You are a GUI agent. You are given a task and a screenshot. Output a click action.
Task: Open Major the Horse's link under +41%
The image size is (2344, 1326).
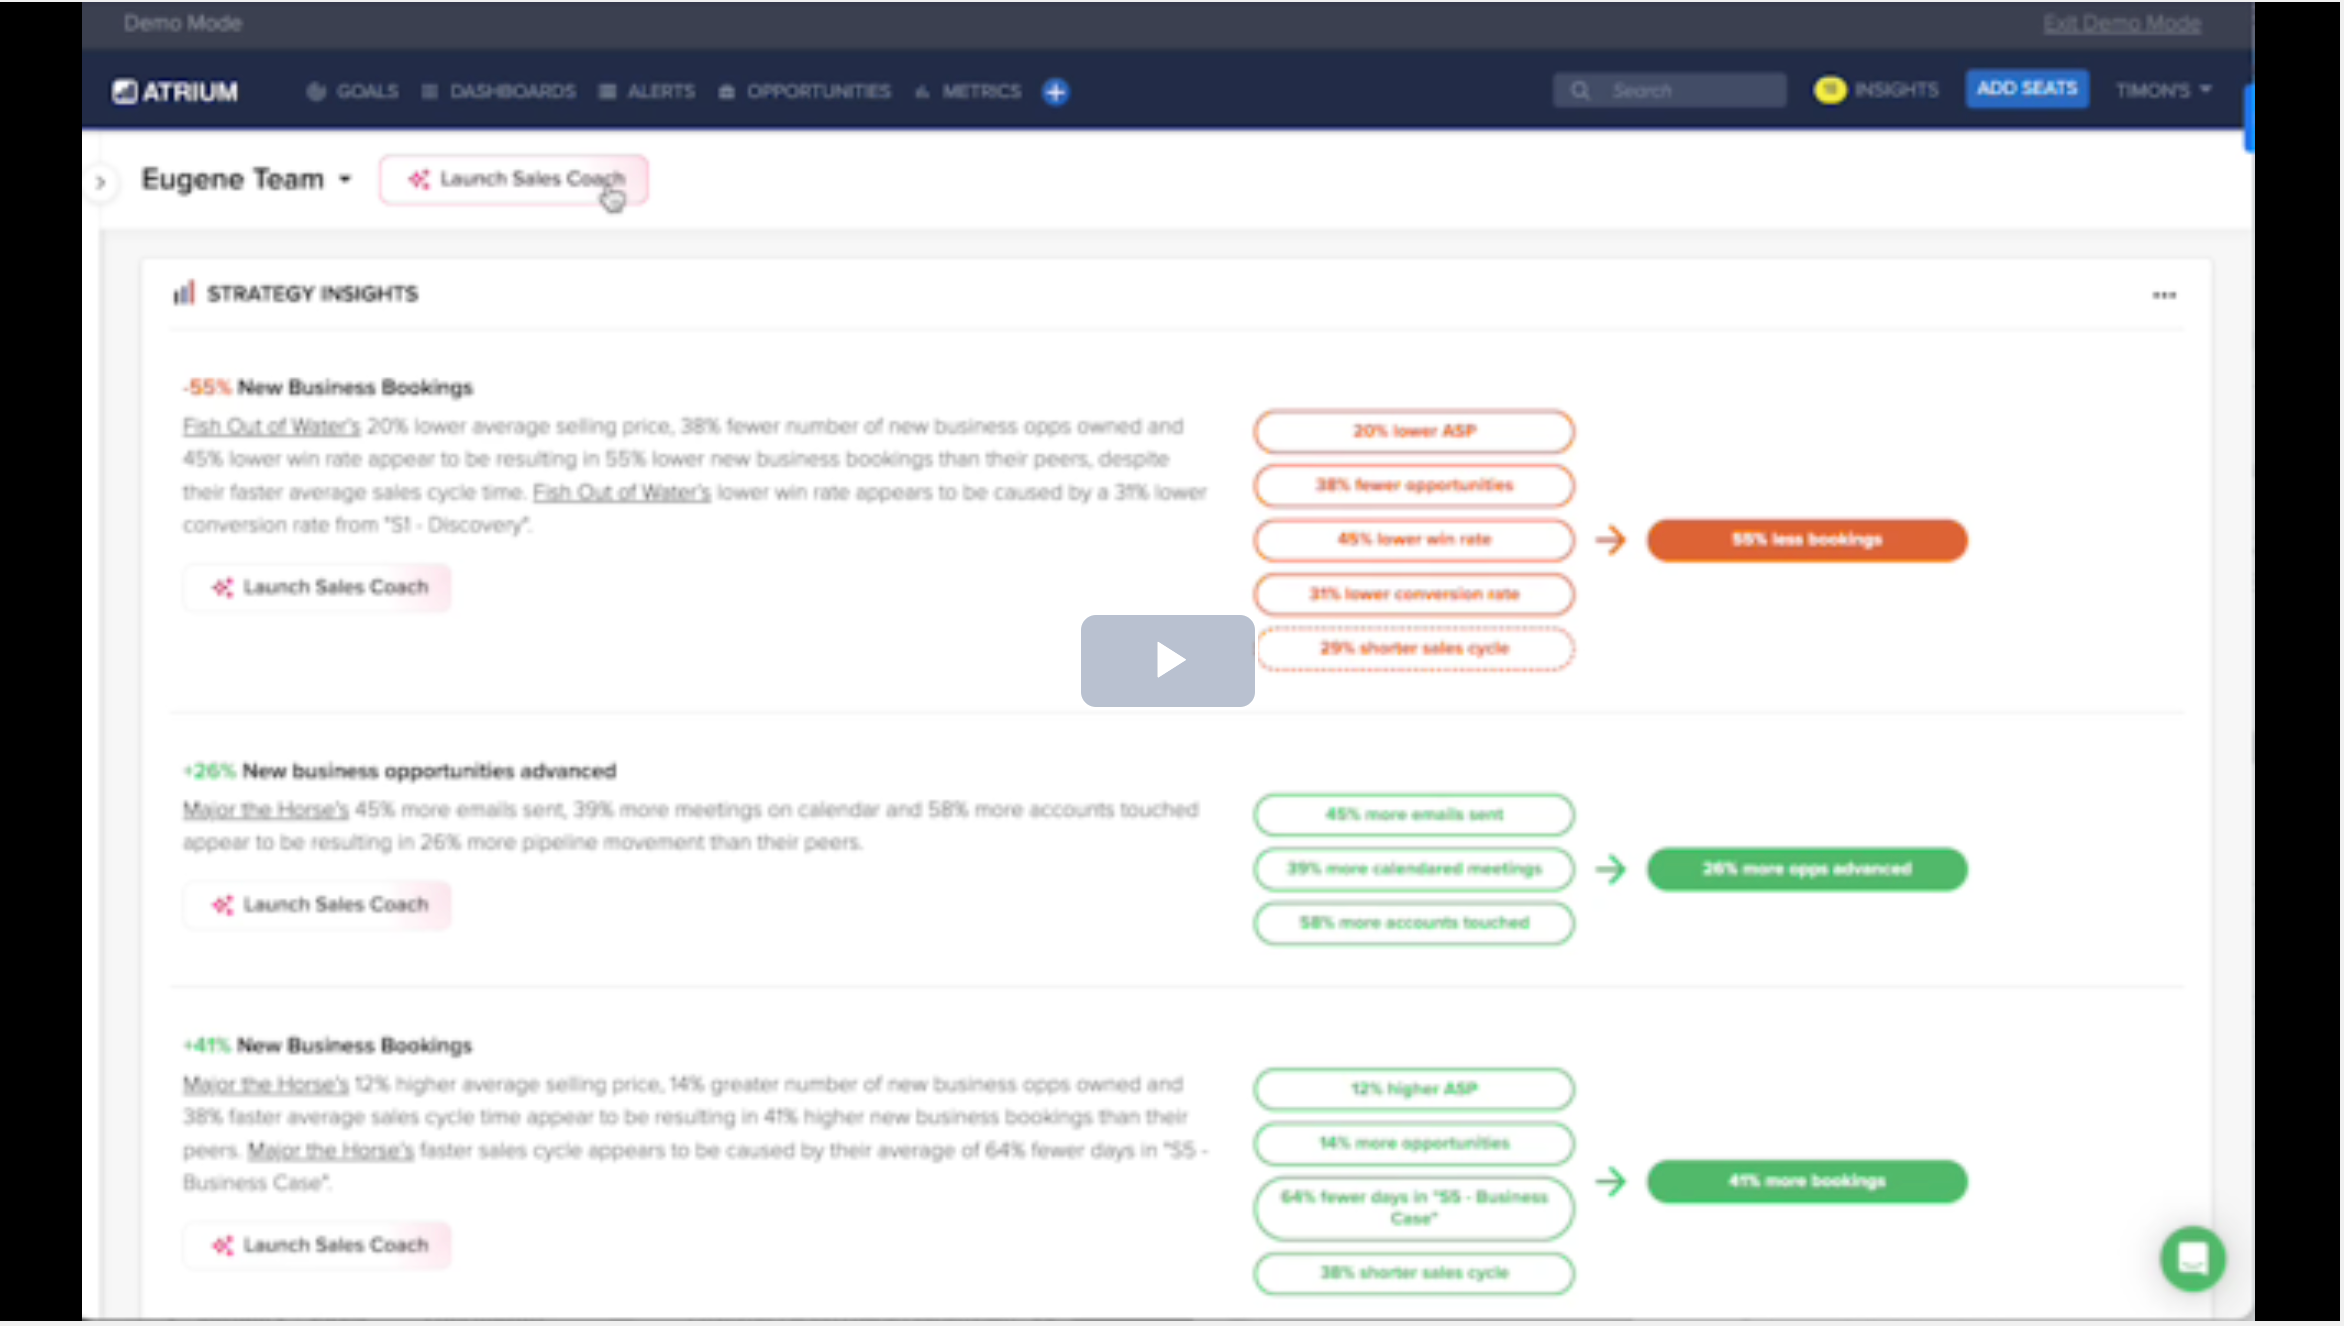coord(265,1084)
